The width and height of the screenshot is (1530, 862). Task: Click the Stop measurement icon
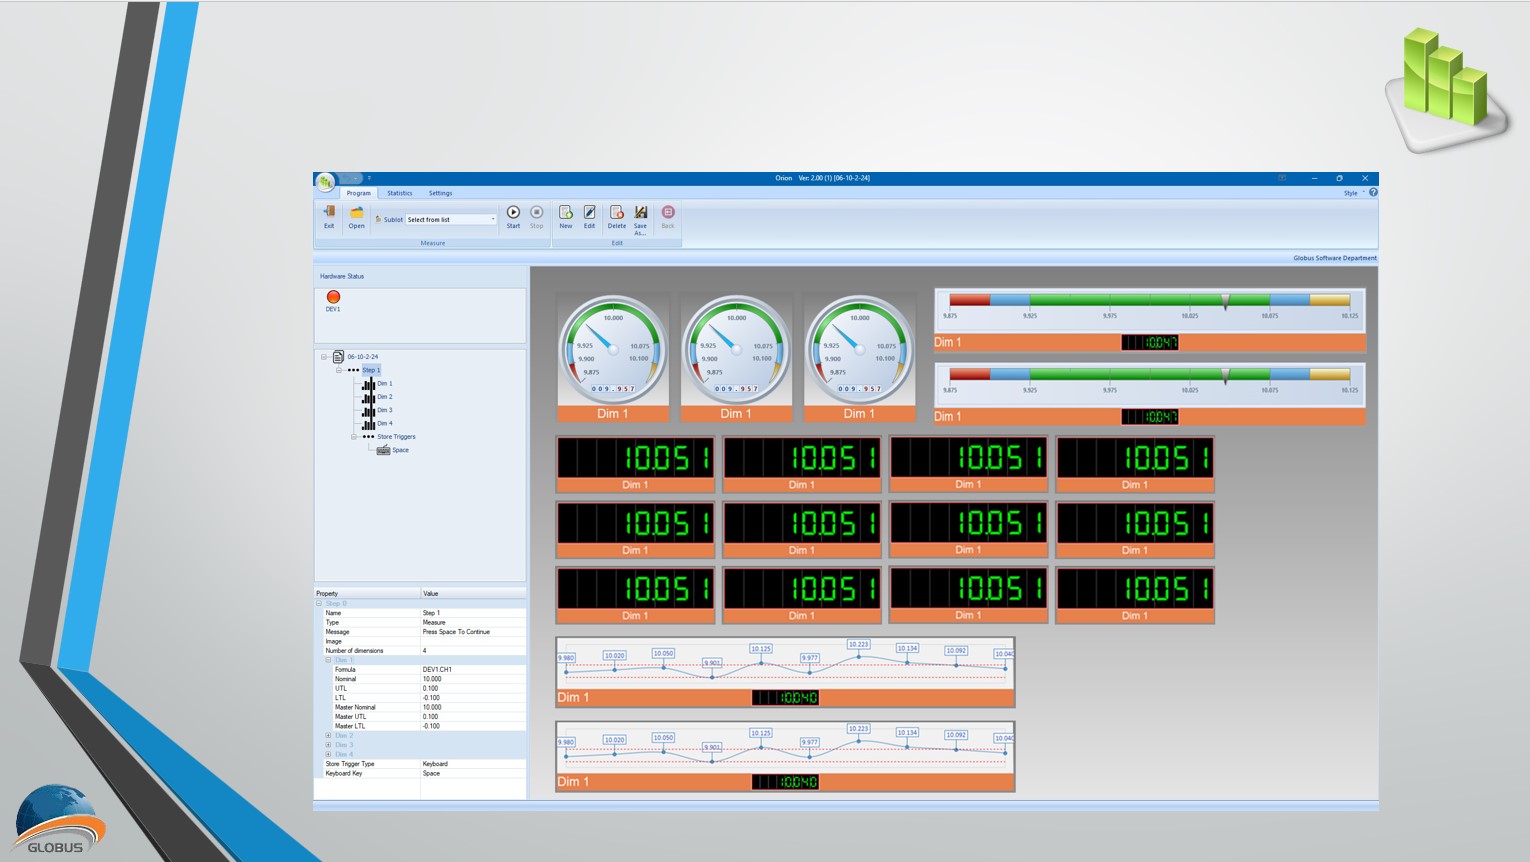click(537, 212)
